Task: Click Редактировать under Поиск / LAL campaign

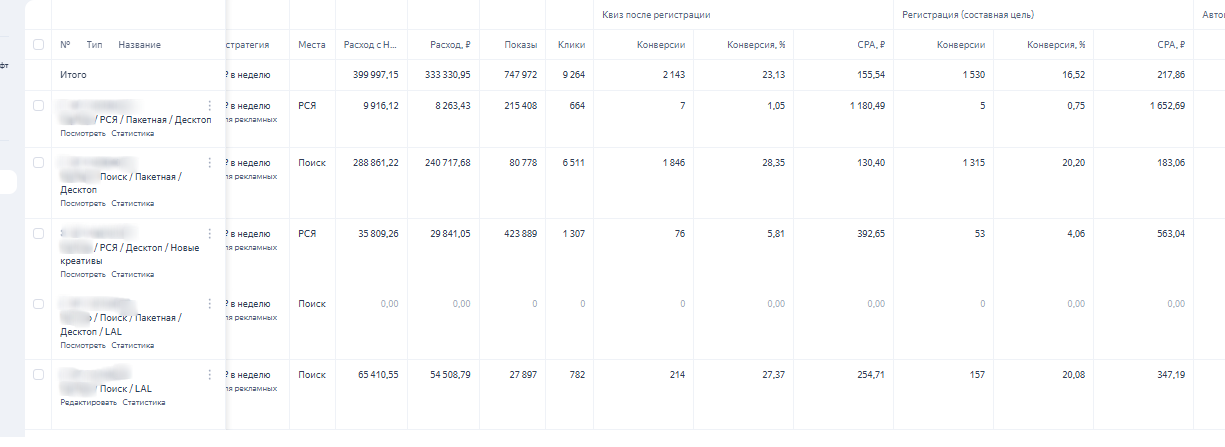Action: (88, 402)
